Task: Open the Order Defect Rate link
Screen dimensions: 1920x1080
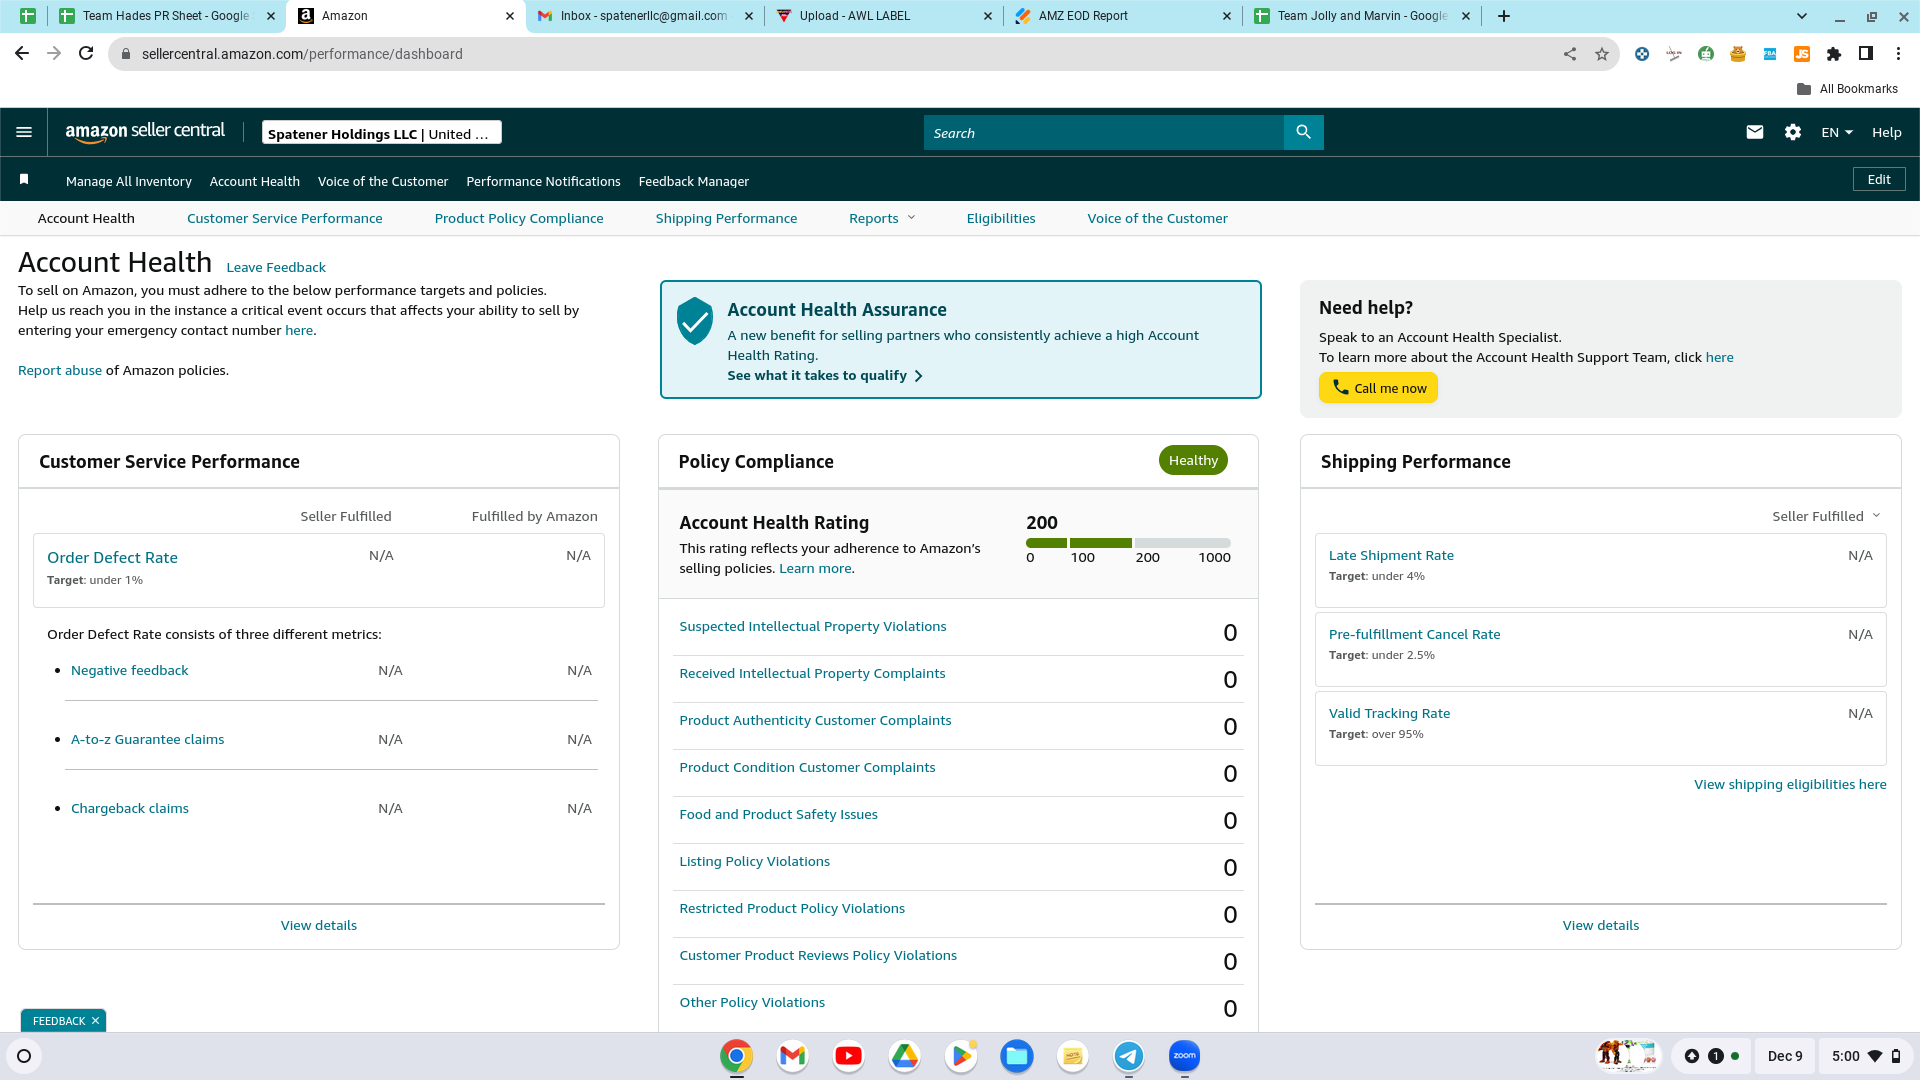Action: 112,557
